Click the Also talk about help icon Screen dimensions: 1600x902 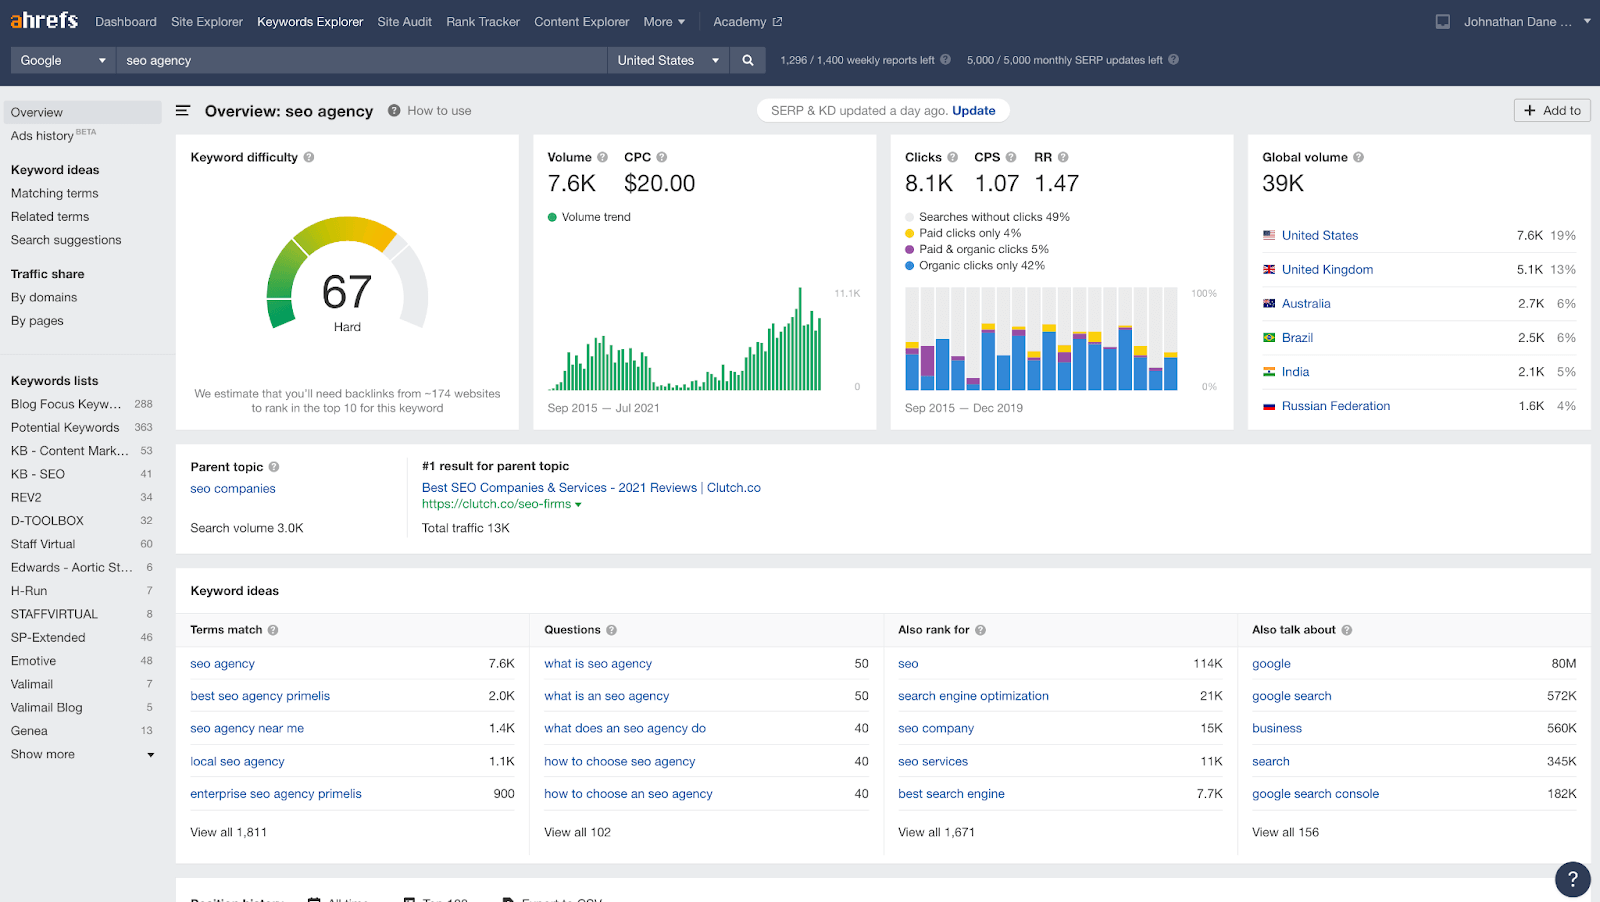tap(1347, 630)
